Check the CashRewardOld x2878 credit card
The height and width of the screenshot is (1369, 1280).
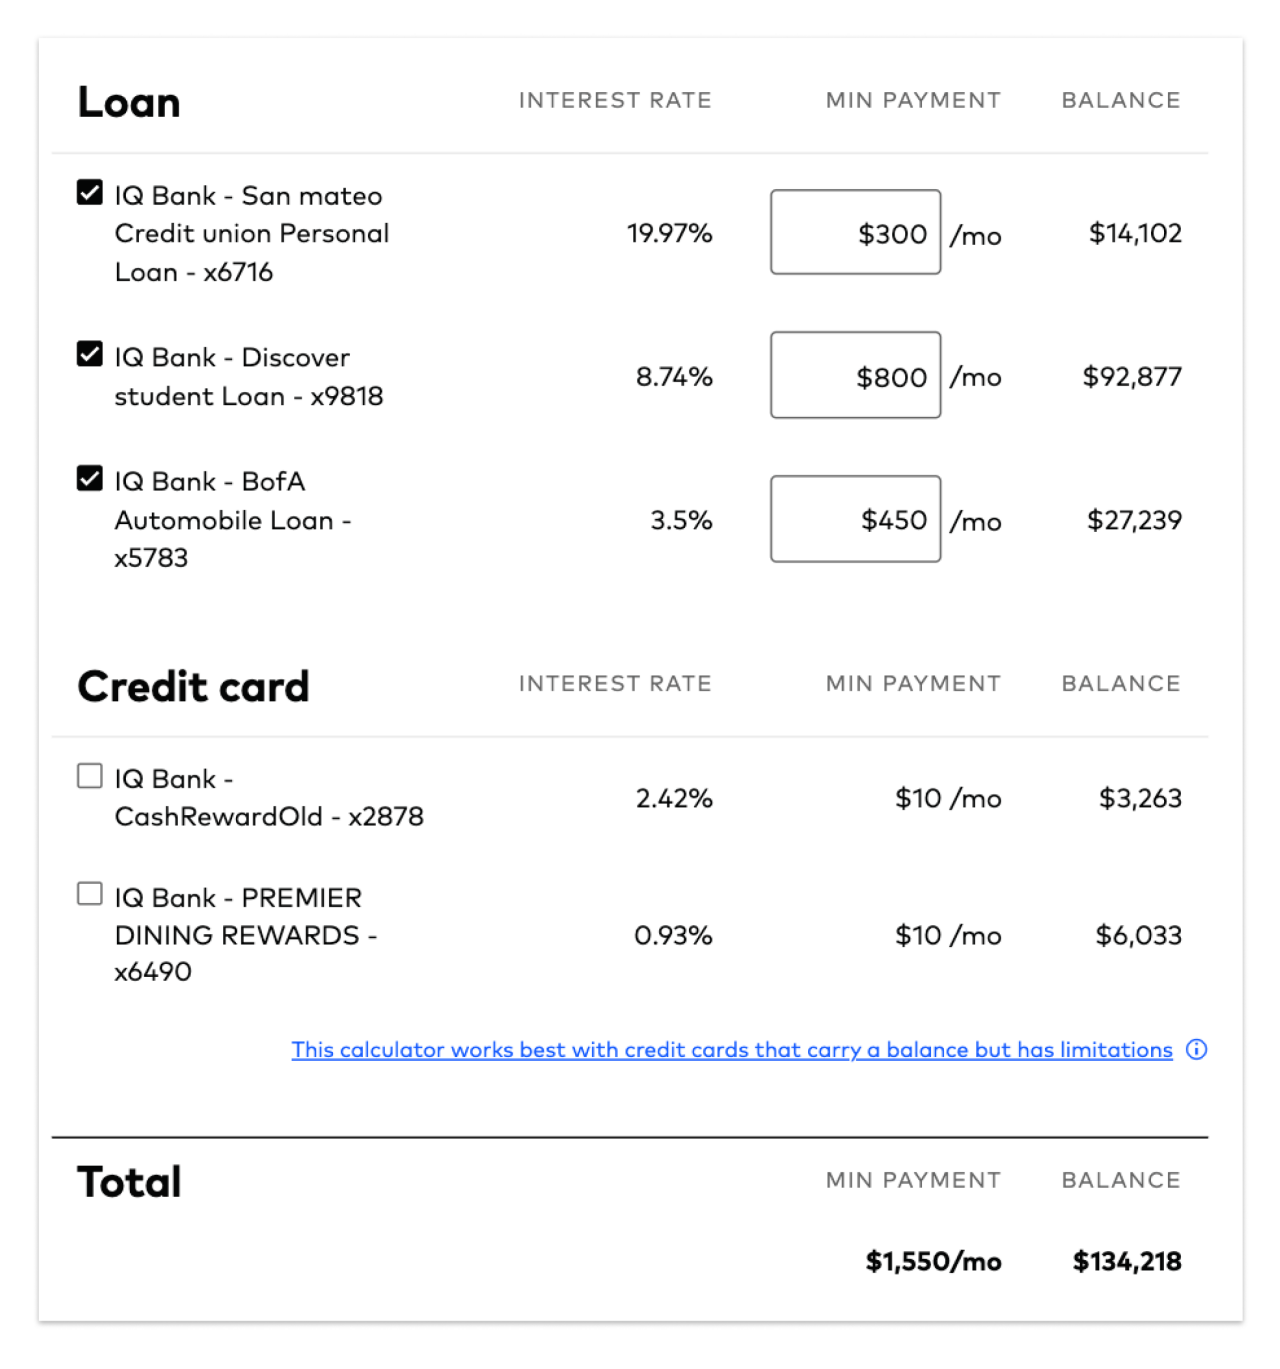[90, 776]
